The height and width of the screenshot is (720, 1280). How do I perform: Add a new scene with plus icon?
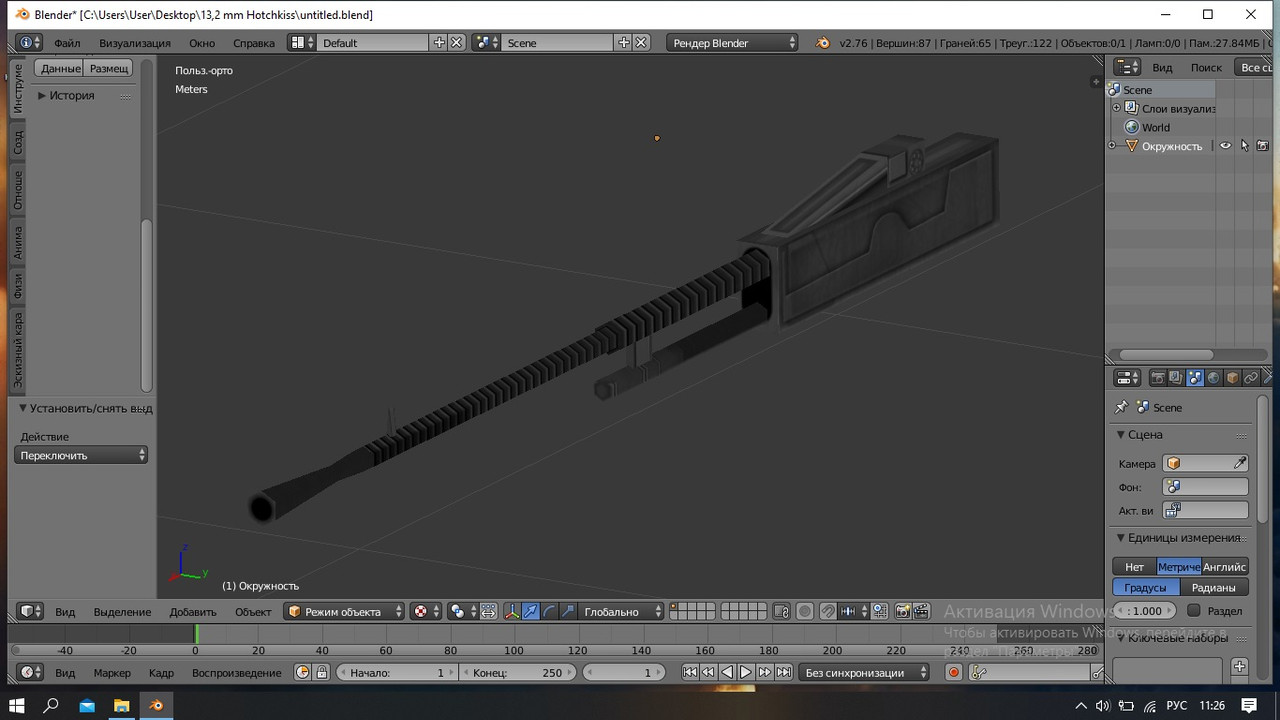(624, 43)
